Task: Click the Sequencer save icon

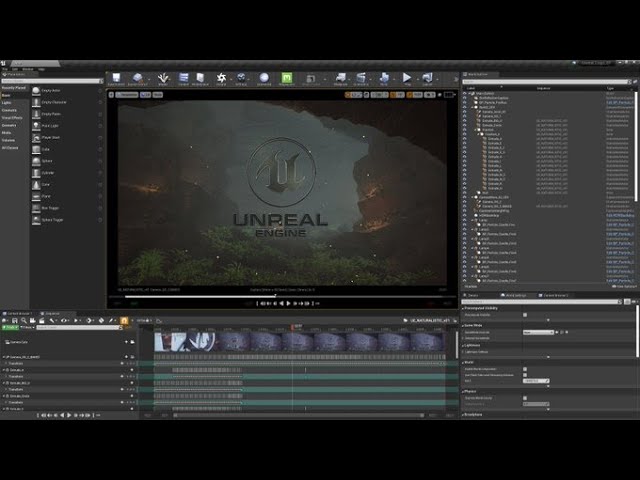Action: 15,321
